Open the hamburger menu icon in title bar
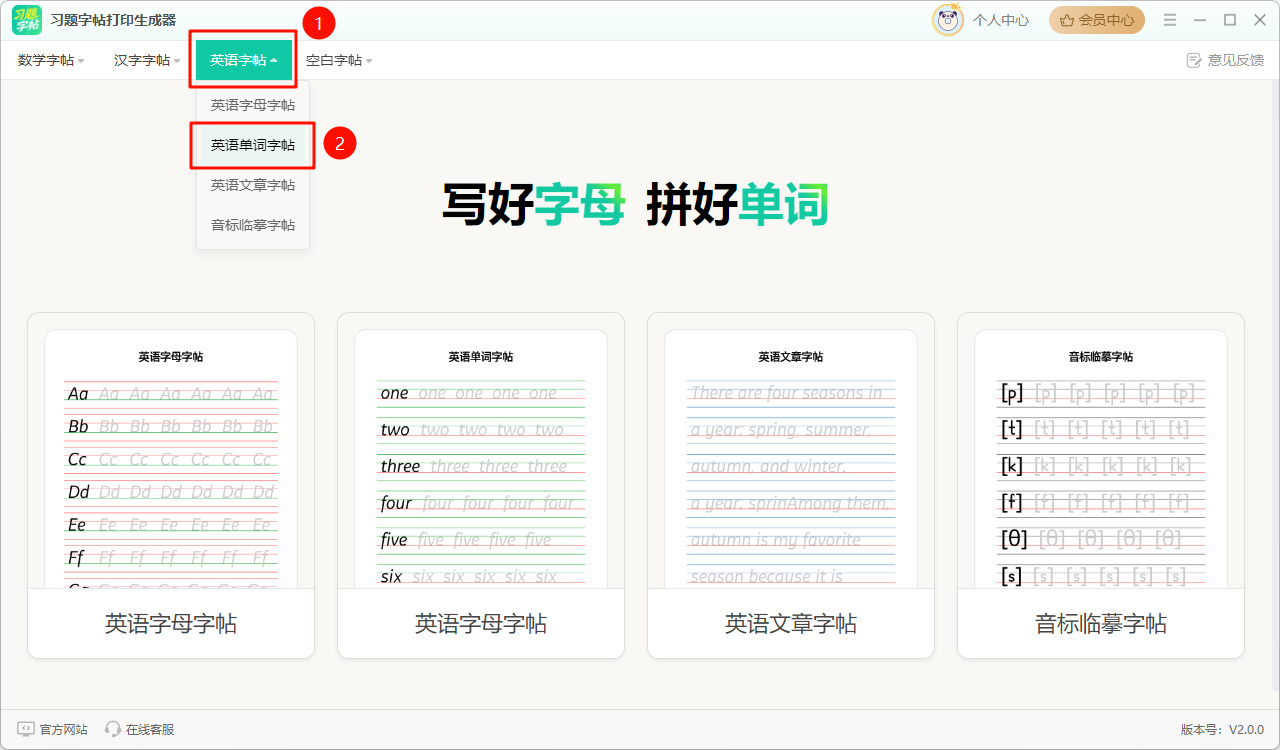 [1170, 20]
